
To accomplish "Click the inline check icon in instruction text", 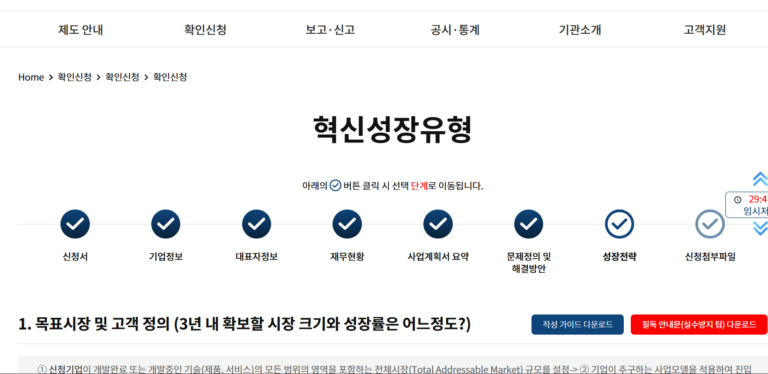I will pyautogui.click(x=335, y=186).
